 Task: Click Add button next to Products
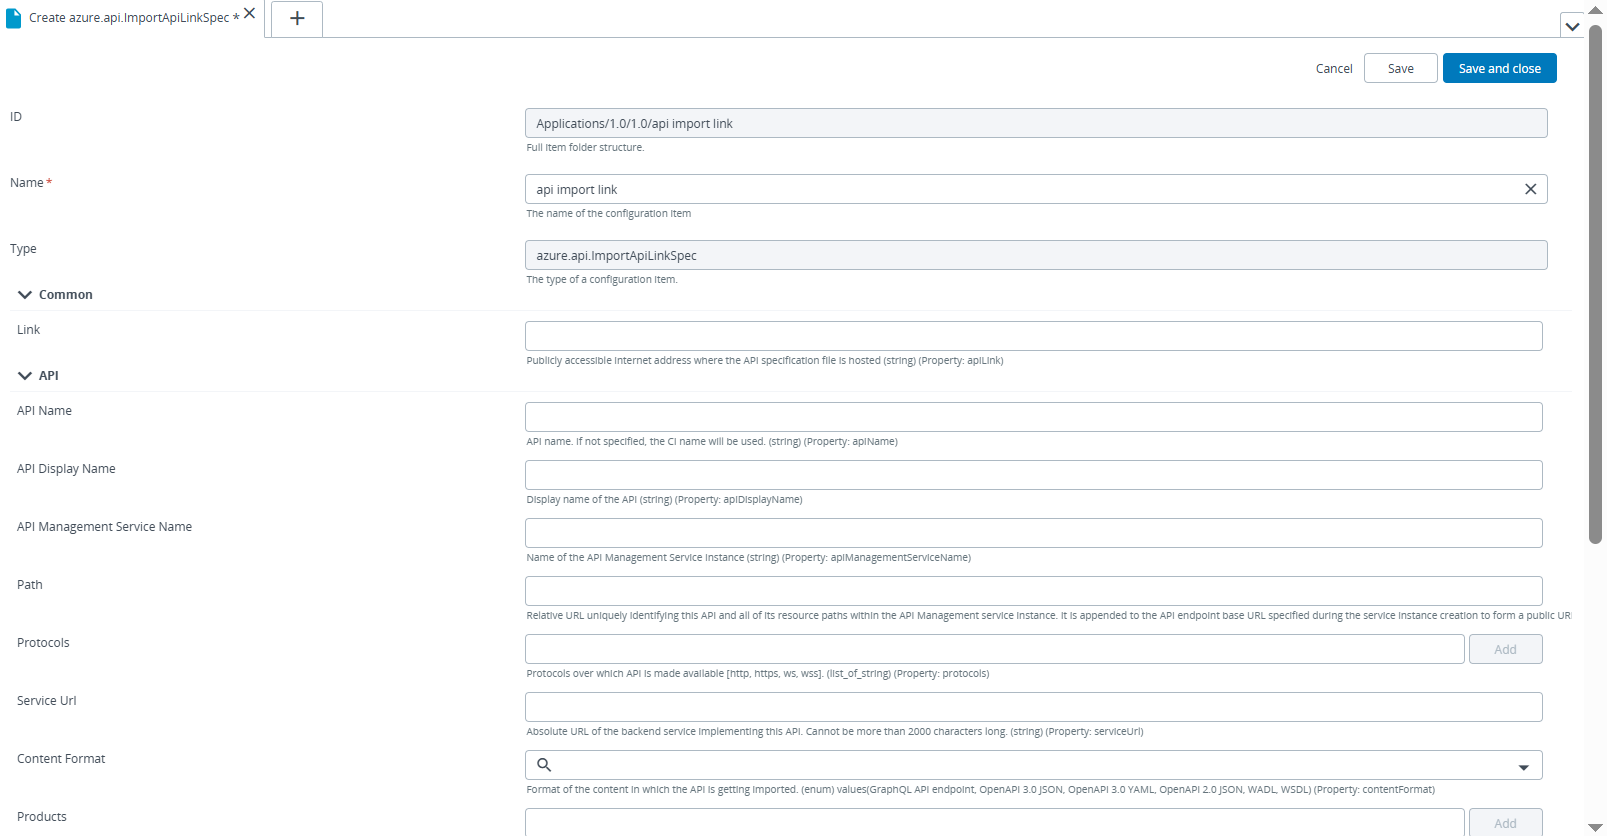pos(1505,822)
